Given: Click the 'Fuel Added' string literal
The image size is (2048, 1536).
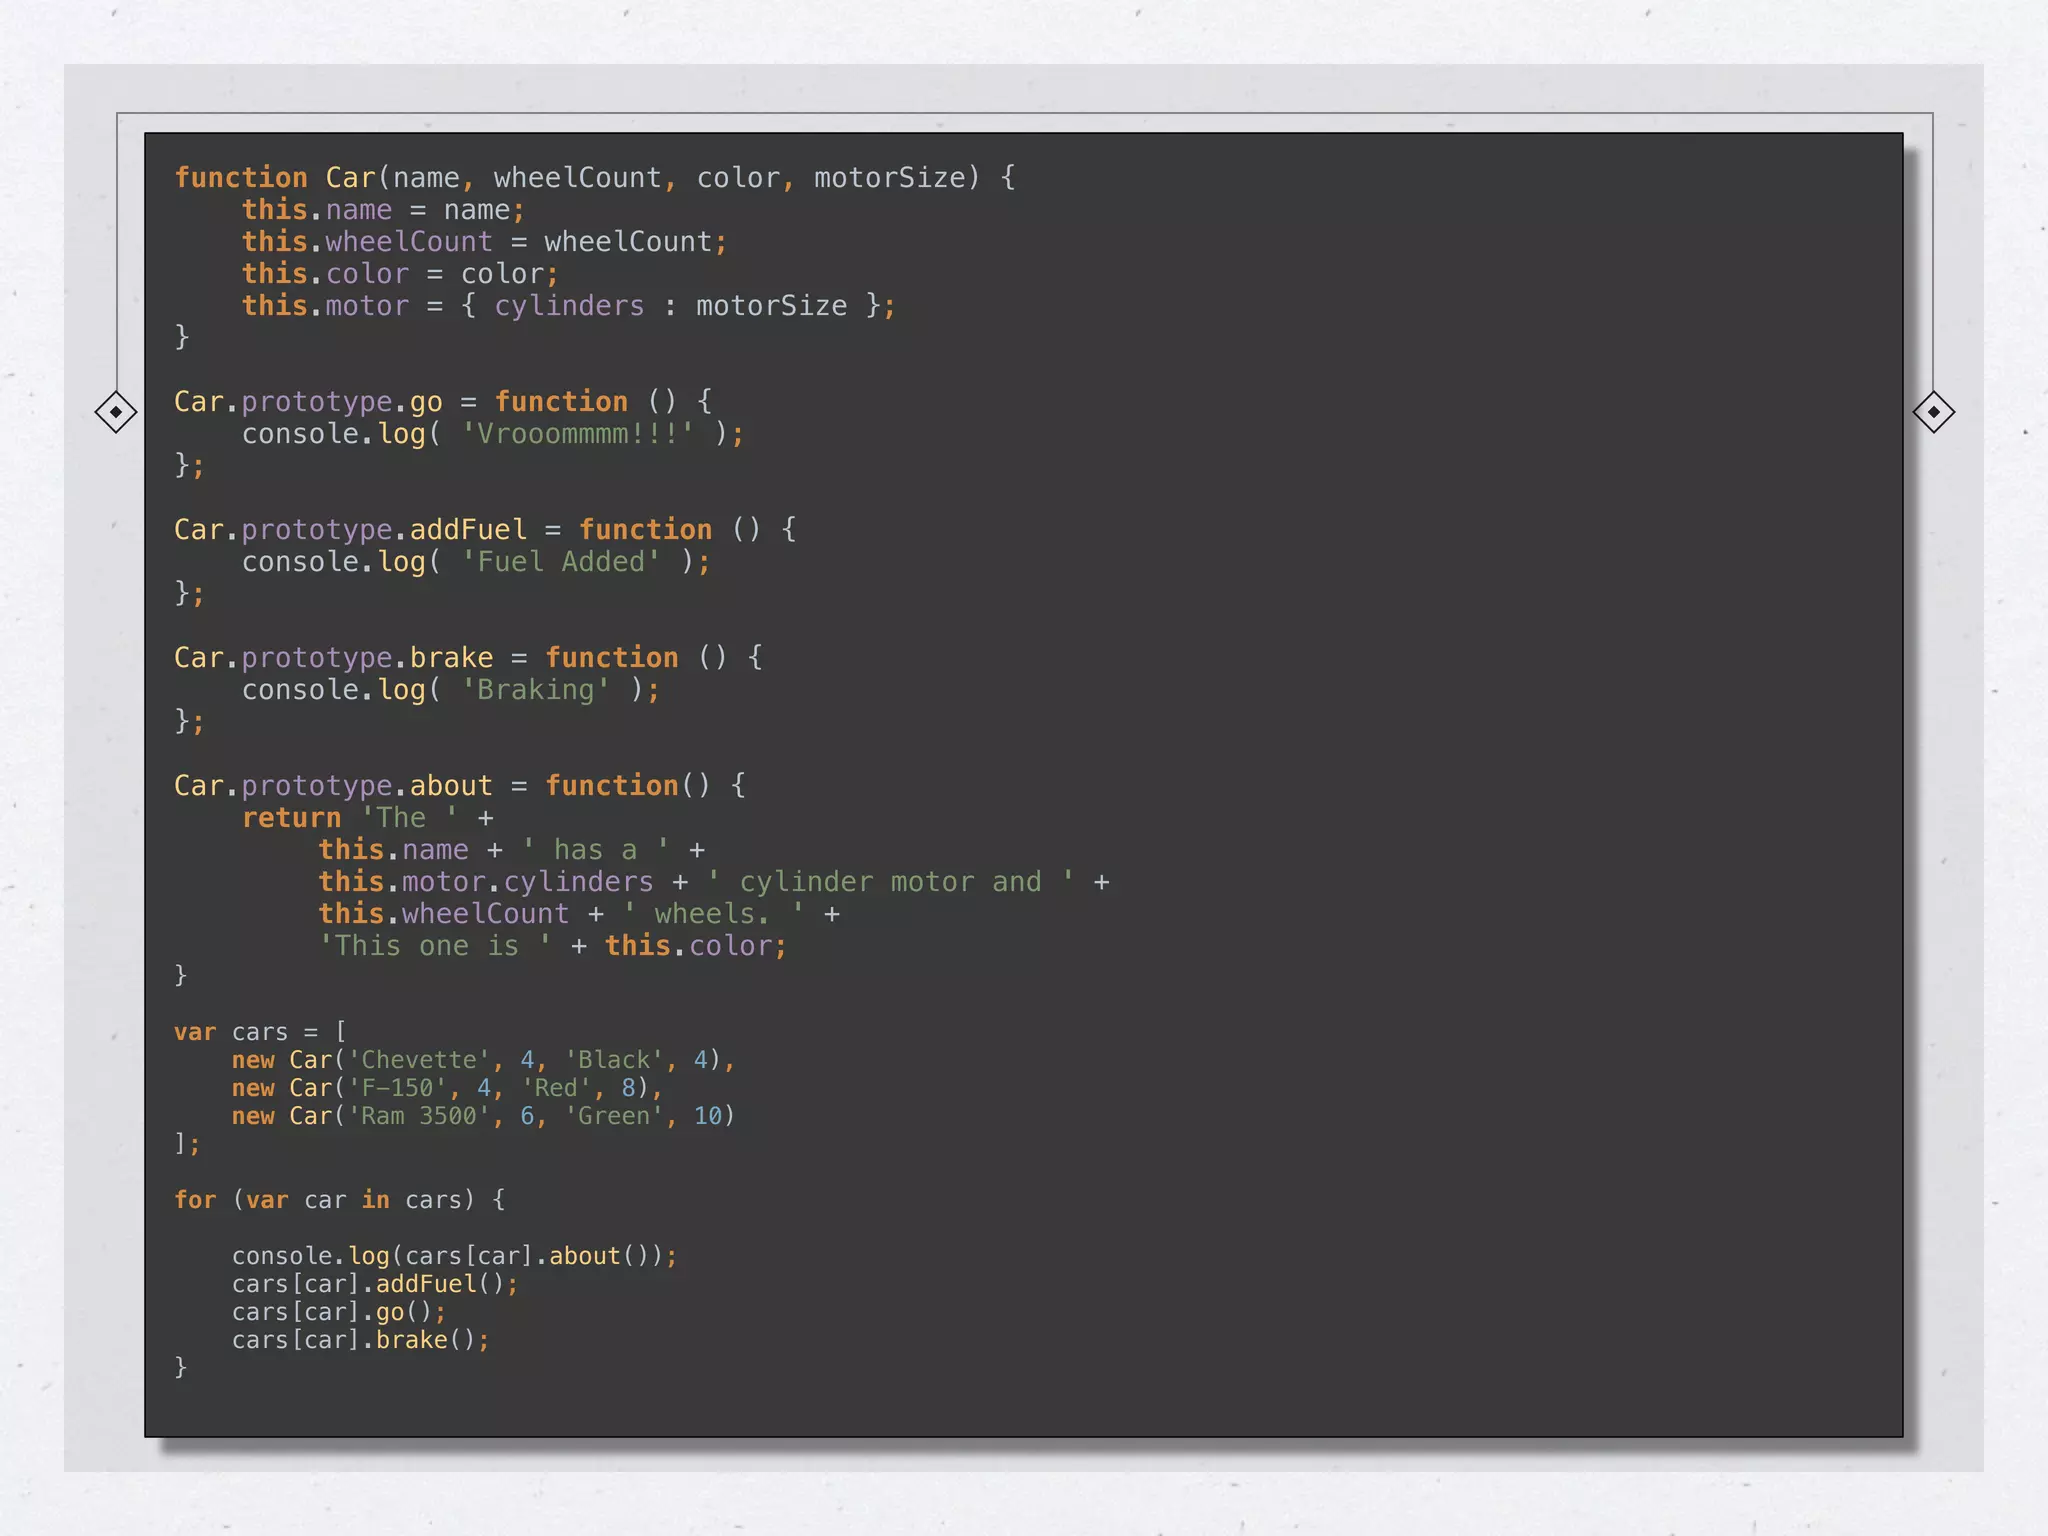Looking at the screenshot, I should click(560, 562).
